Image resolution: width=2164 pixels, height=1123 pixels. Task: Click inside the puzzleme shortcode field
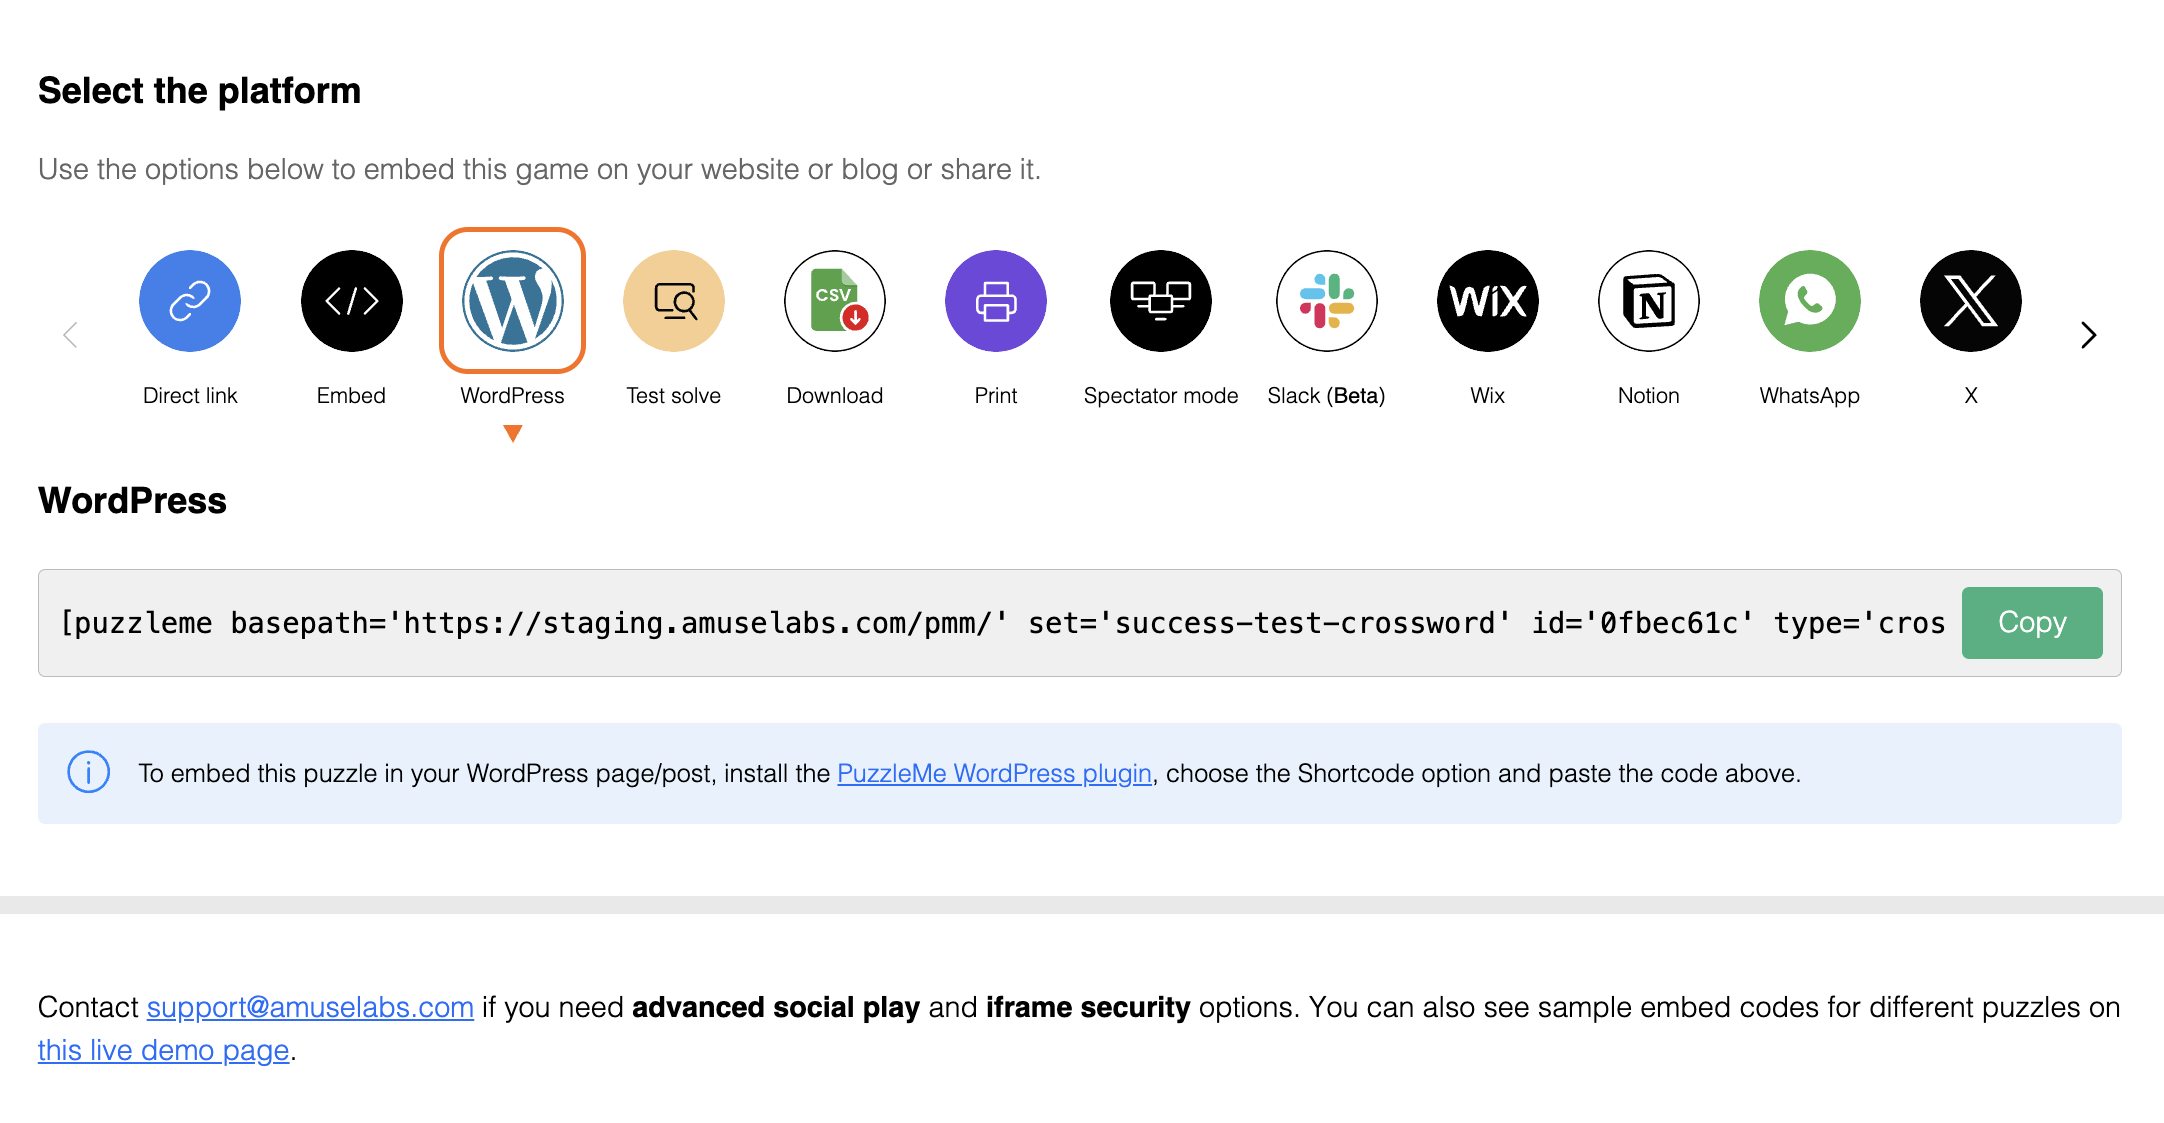(x=1003, y=623)
